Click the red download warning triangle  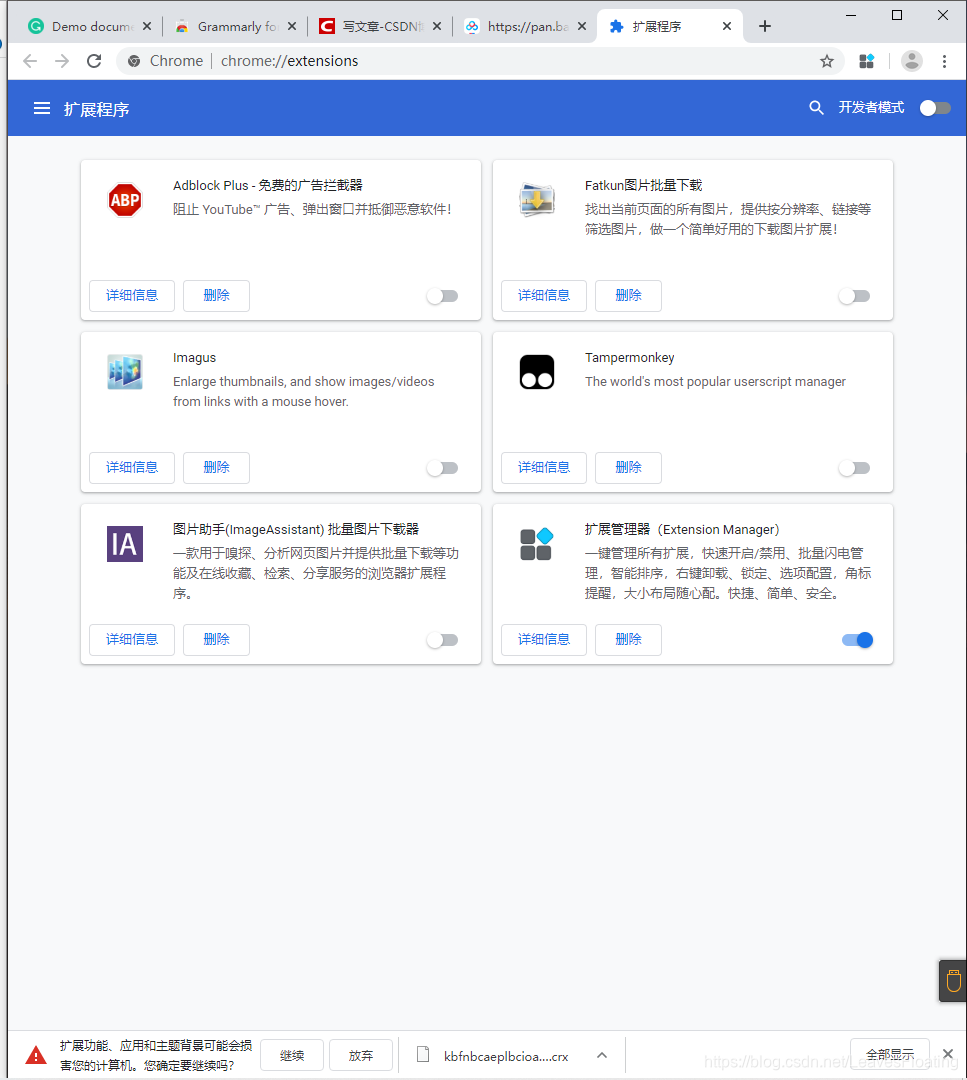pyautogui.click(x=36, y=1055)
